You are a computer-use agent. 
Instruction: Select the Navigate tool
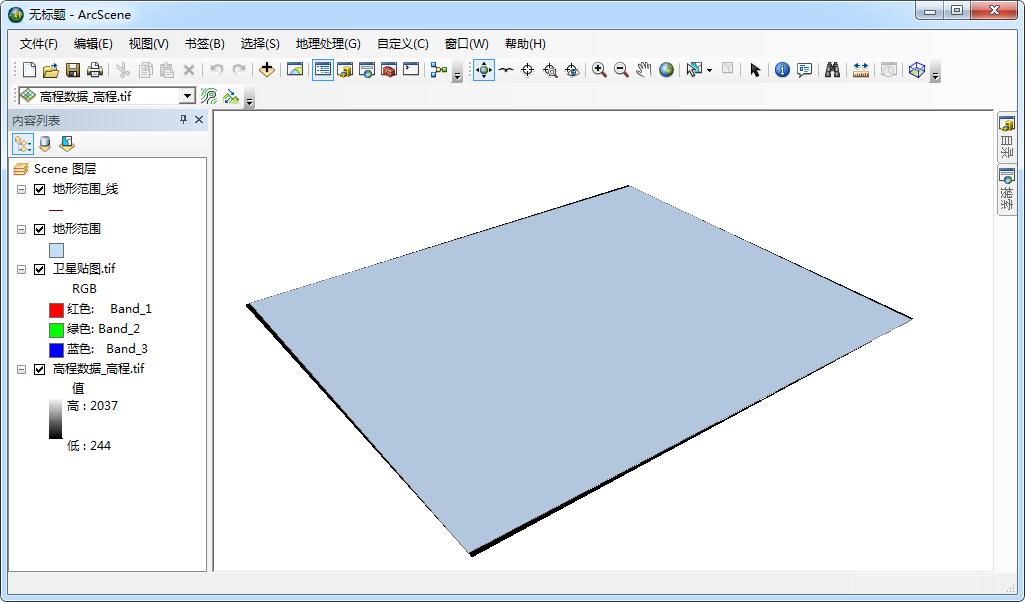(x=483, y=70)
